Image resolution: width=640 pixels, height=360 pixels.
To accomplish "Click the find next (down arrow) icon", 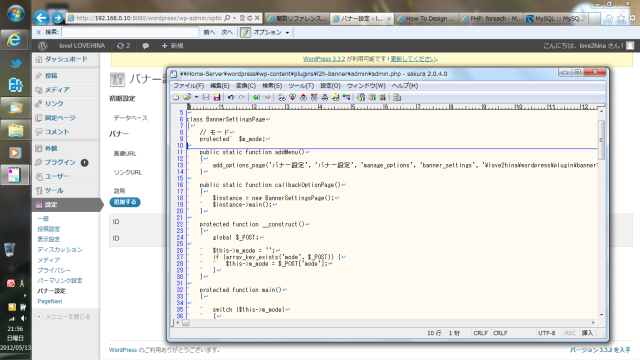I will 292,97.
